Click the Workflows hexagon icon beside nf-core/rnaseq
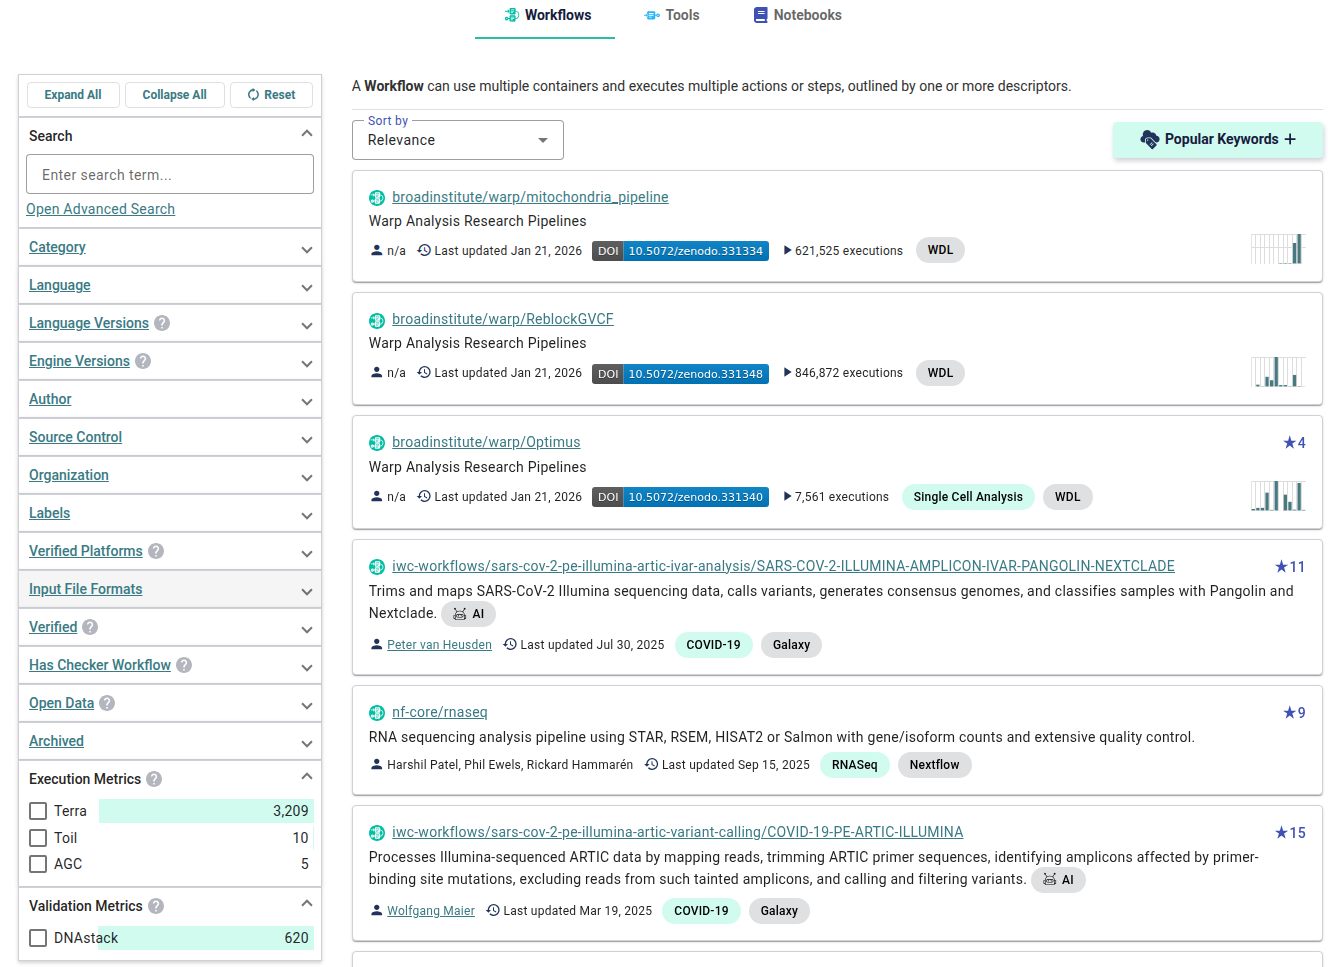Image resolution: width=1339 pixels, height=967 pixels. pos(377,712)
